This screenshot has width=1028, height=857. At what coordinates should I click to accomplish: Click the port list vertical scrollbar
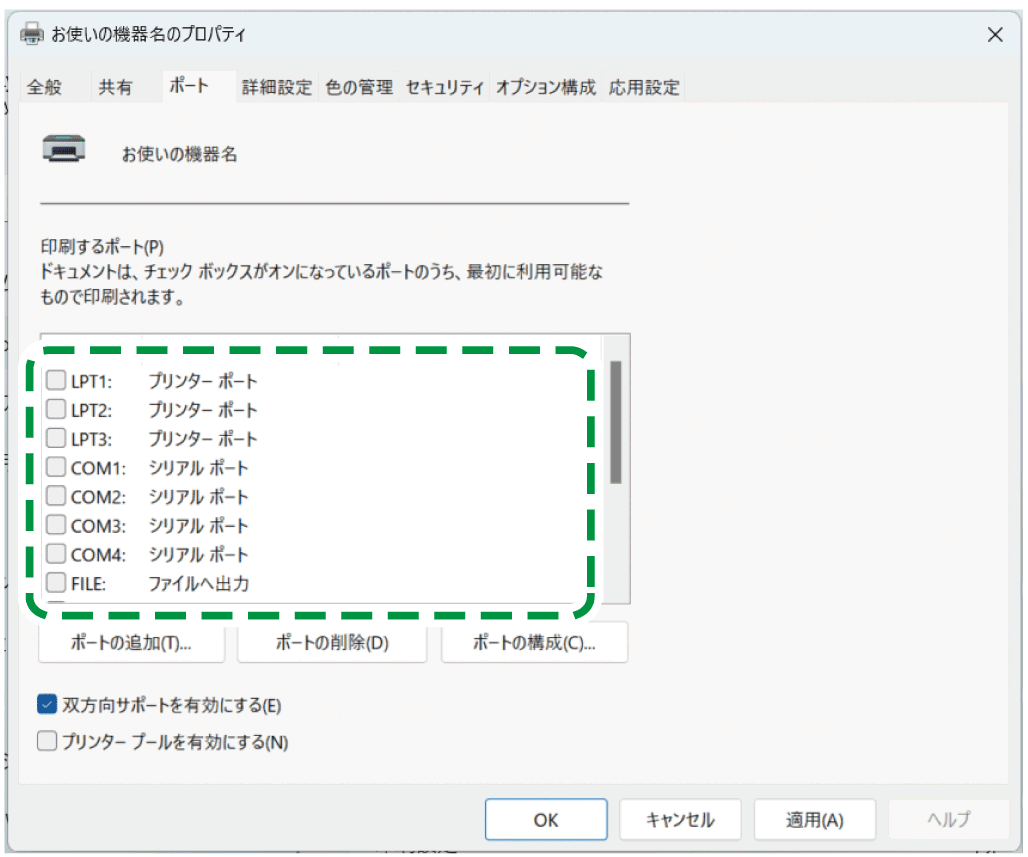[616, 422]
